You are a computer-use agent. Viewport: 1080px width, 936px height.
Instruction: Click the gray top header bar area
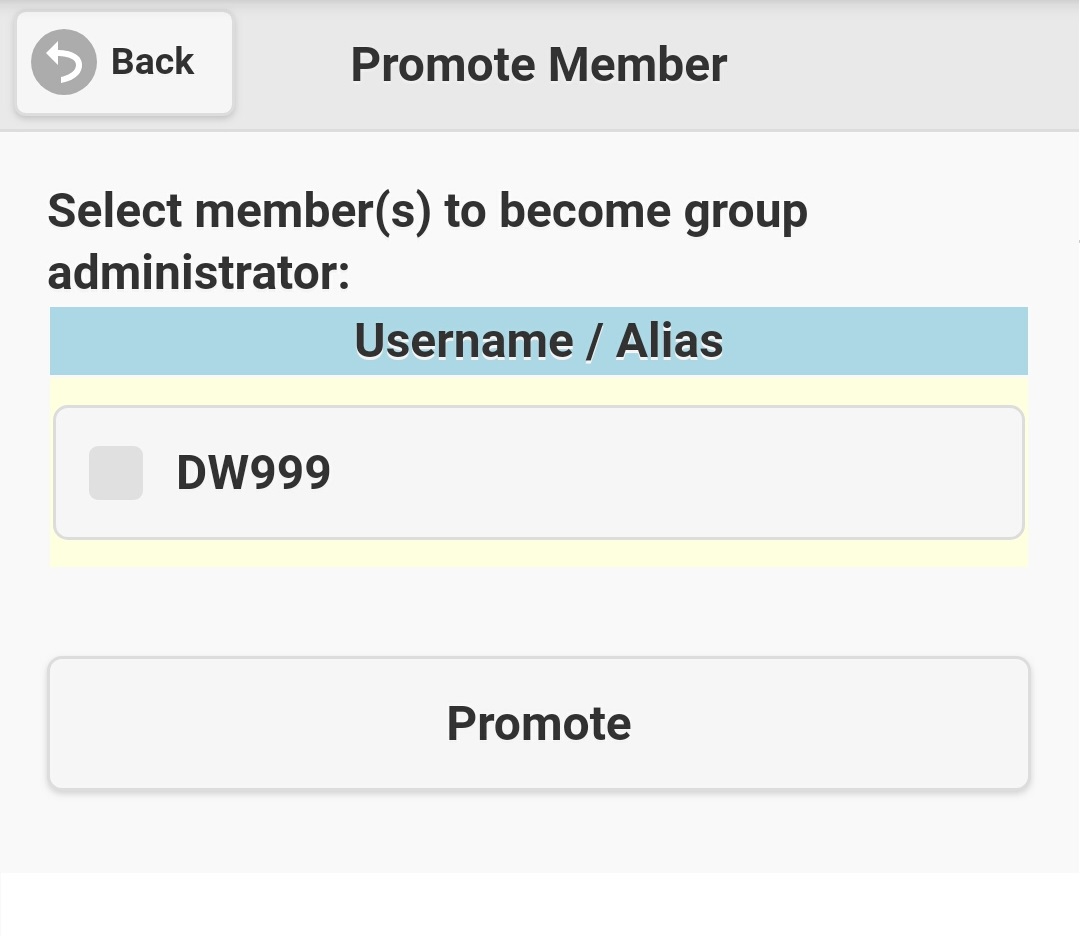click(900, 65)
